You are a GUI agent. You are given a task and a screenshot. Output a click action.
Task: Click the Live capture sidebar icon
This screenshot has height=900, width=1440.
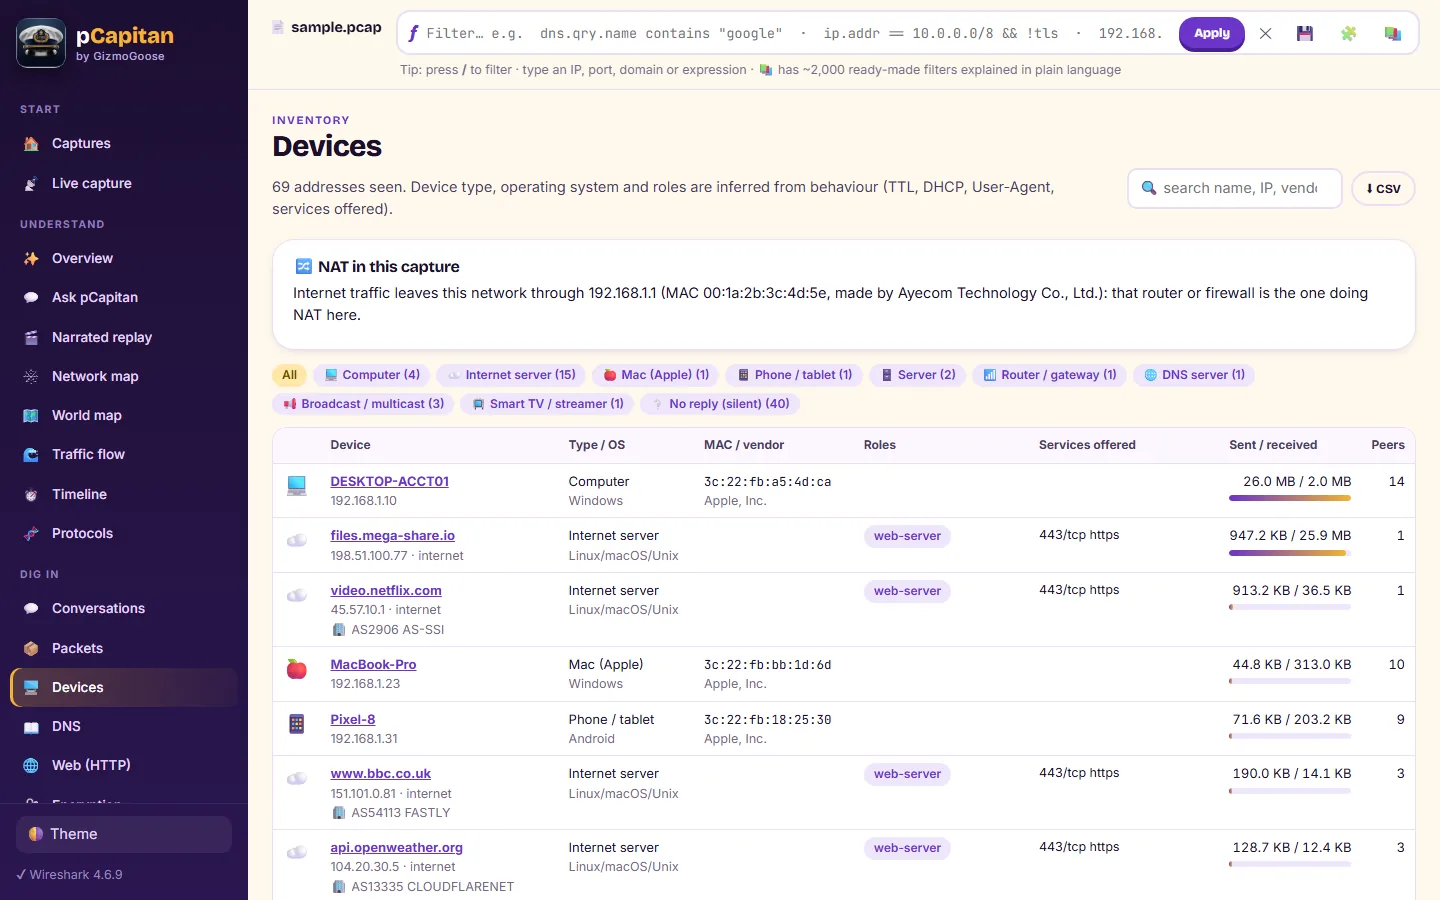click(x=31, y=184)
